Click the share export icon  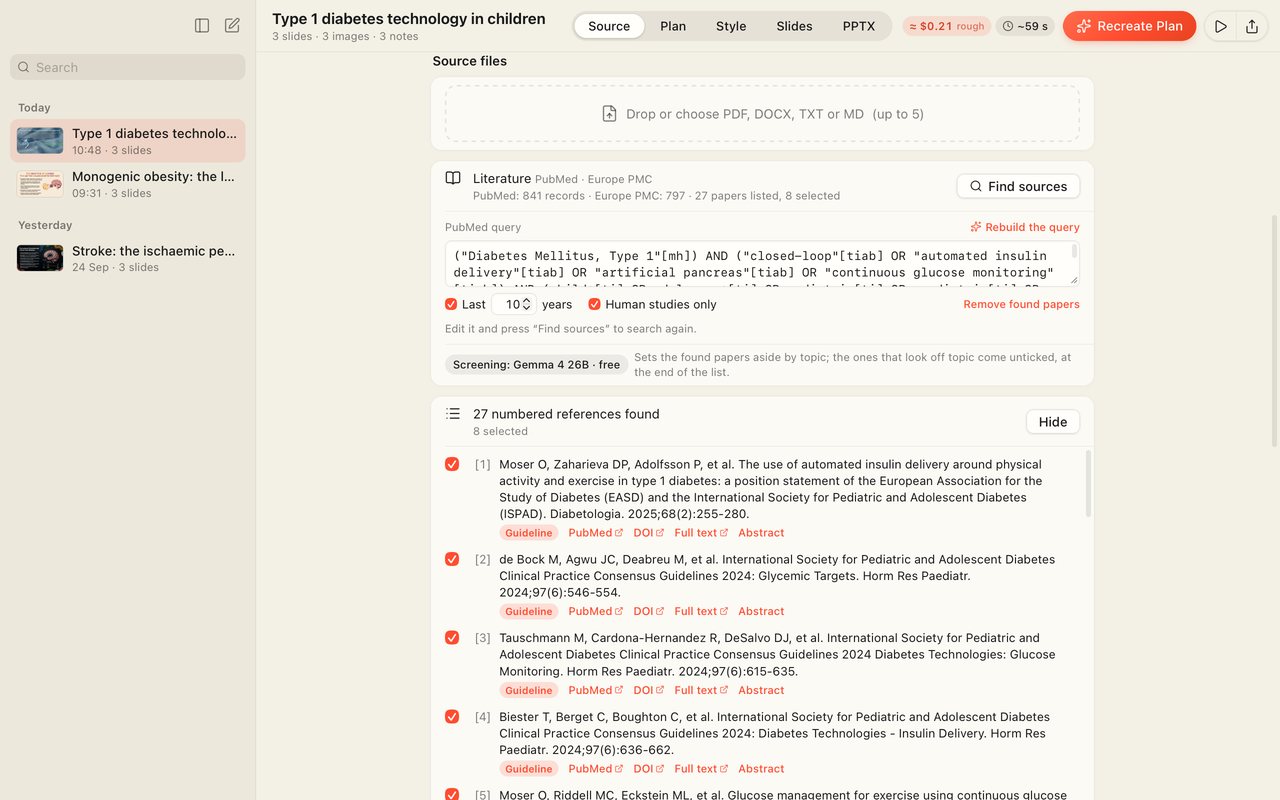tap(1252, 27)
